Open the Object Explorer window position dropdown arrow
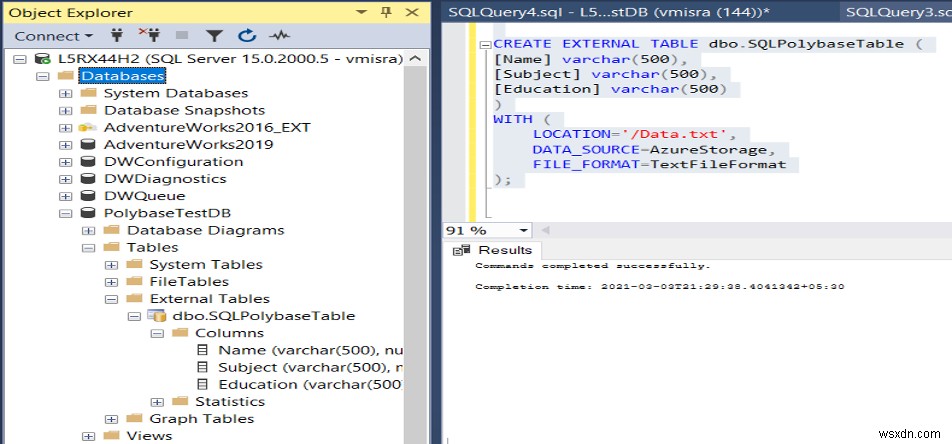Screen dimensions: 952x444 tap(361, 12)
